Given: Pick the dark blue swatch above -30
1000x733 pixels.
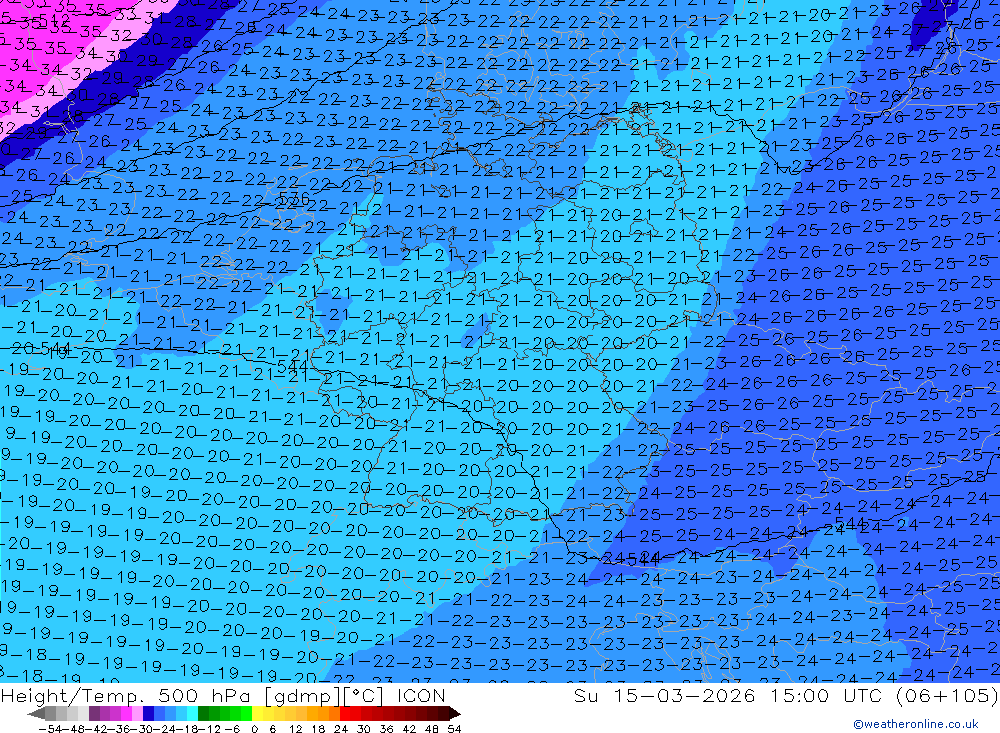Looking at the screenshot, I should [x=148, y=714].
